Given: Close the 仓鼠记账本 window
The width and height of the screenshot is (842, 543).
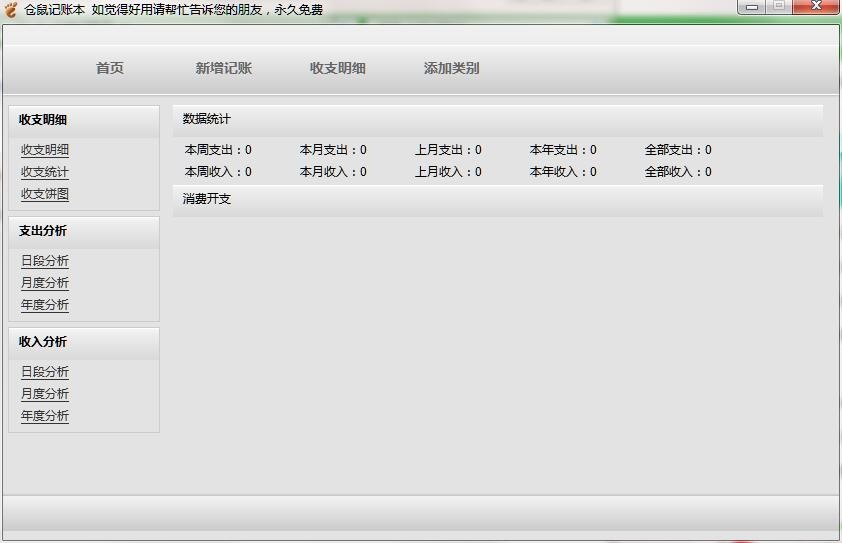Looking at the screenshot, I should coord(816,7).
